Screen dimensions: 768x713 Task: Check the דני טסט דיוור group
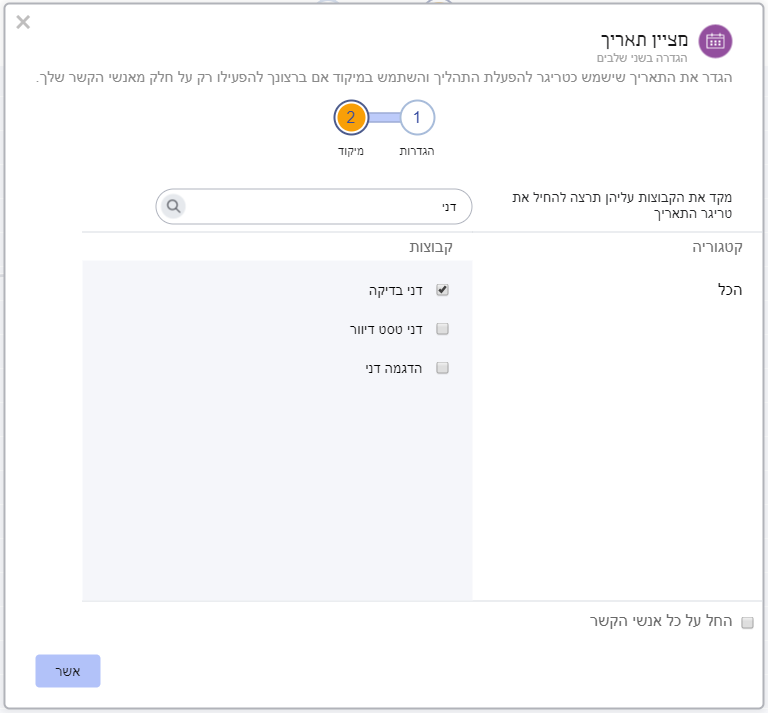443,329
